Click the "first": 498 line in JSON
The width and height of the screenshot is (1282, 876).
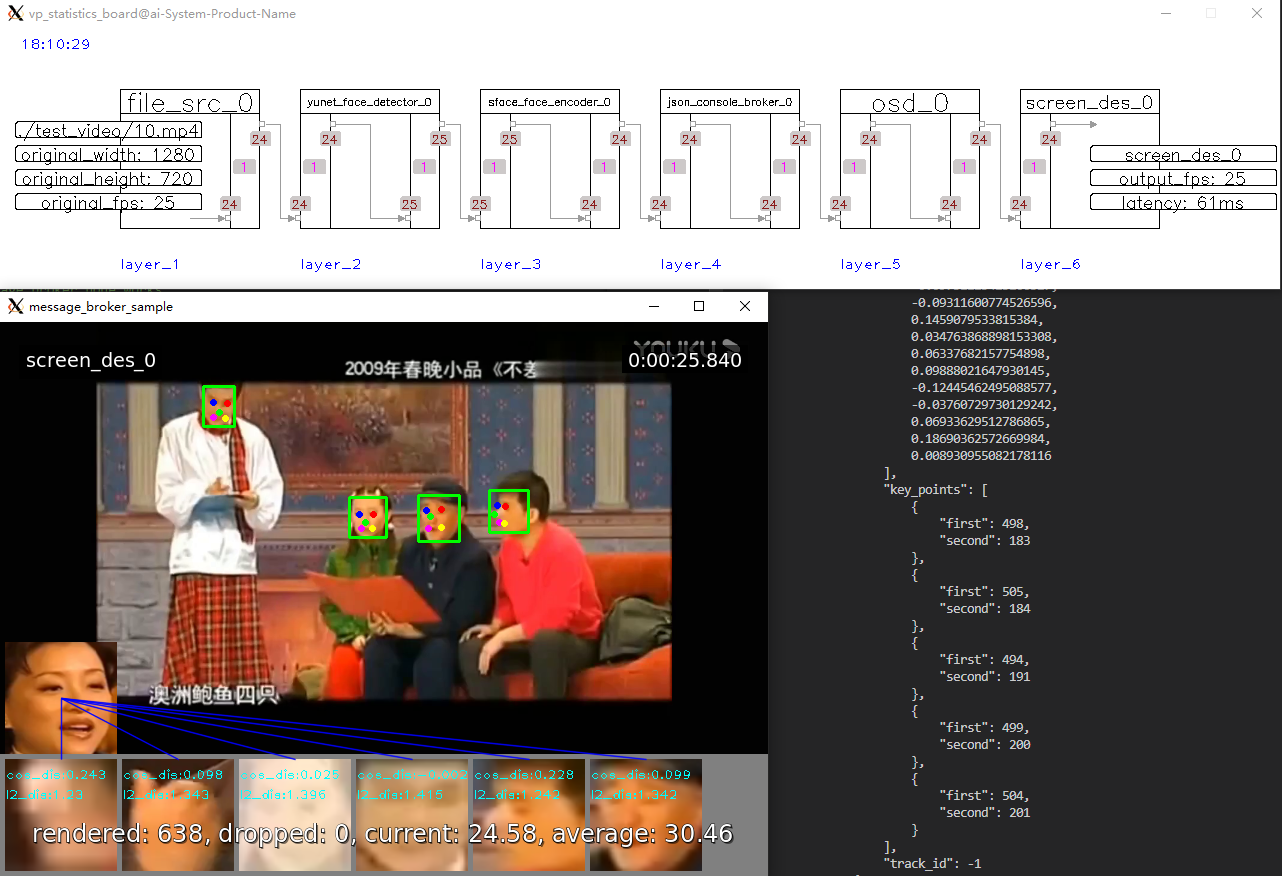984,523
